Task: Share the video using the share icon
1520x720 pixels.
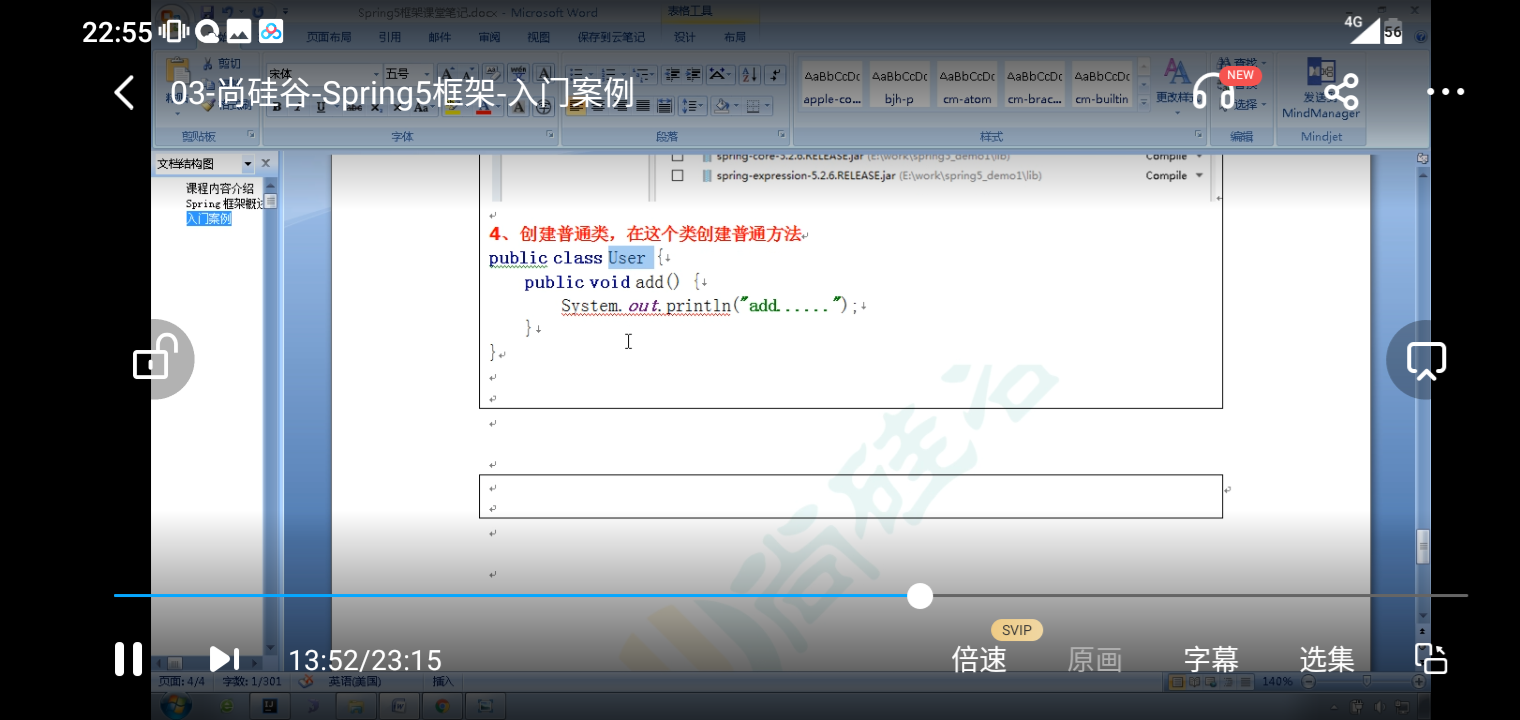Action: [1340, 92]
